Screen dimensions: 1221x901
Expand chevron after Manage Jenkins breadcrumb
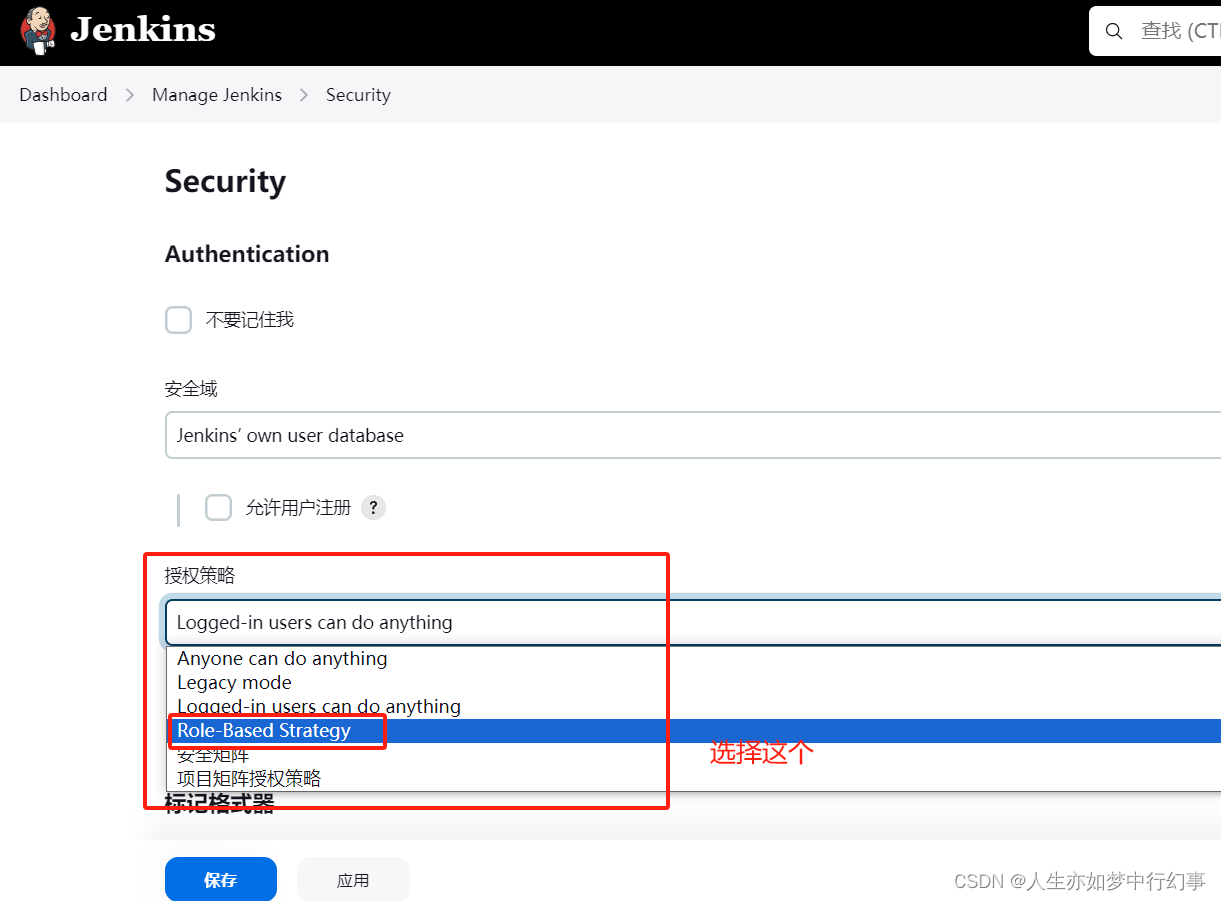[x=304, y=95]
